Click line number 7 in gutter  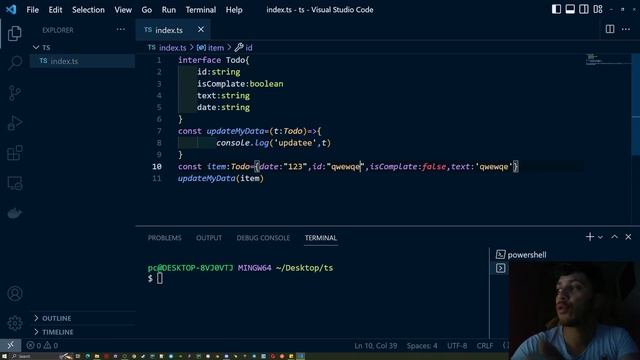tap(159, 131)
